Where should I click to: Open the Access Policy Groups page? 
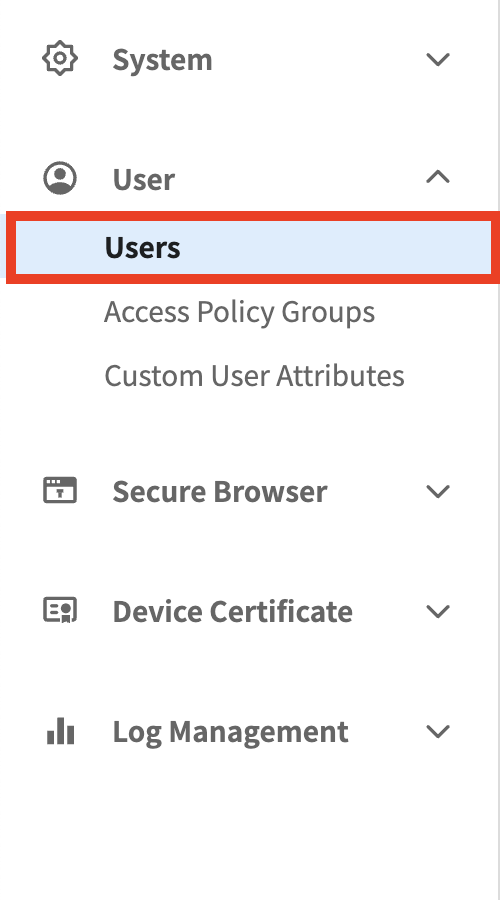(239, 313)
